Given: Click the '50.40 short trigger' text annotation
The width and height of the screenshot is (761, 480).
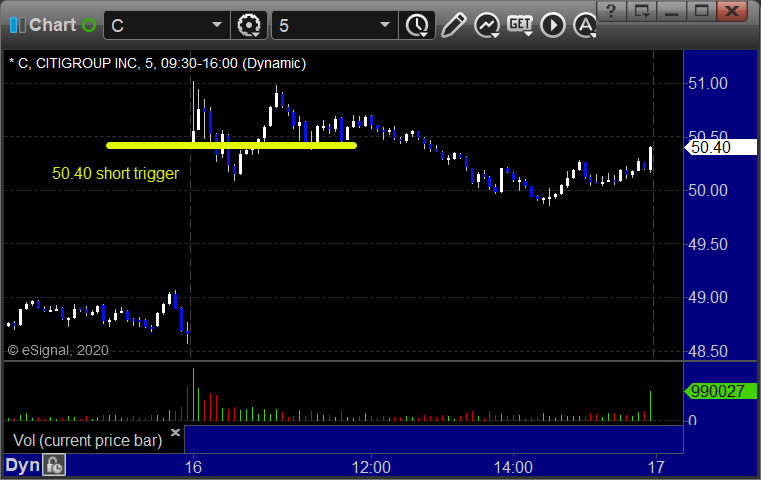Looking at the screenshot, I should pyautogui.click(x=116, y=173).
